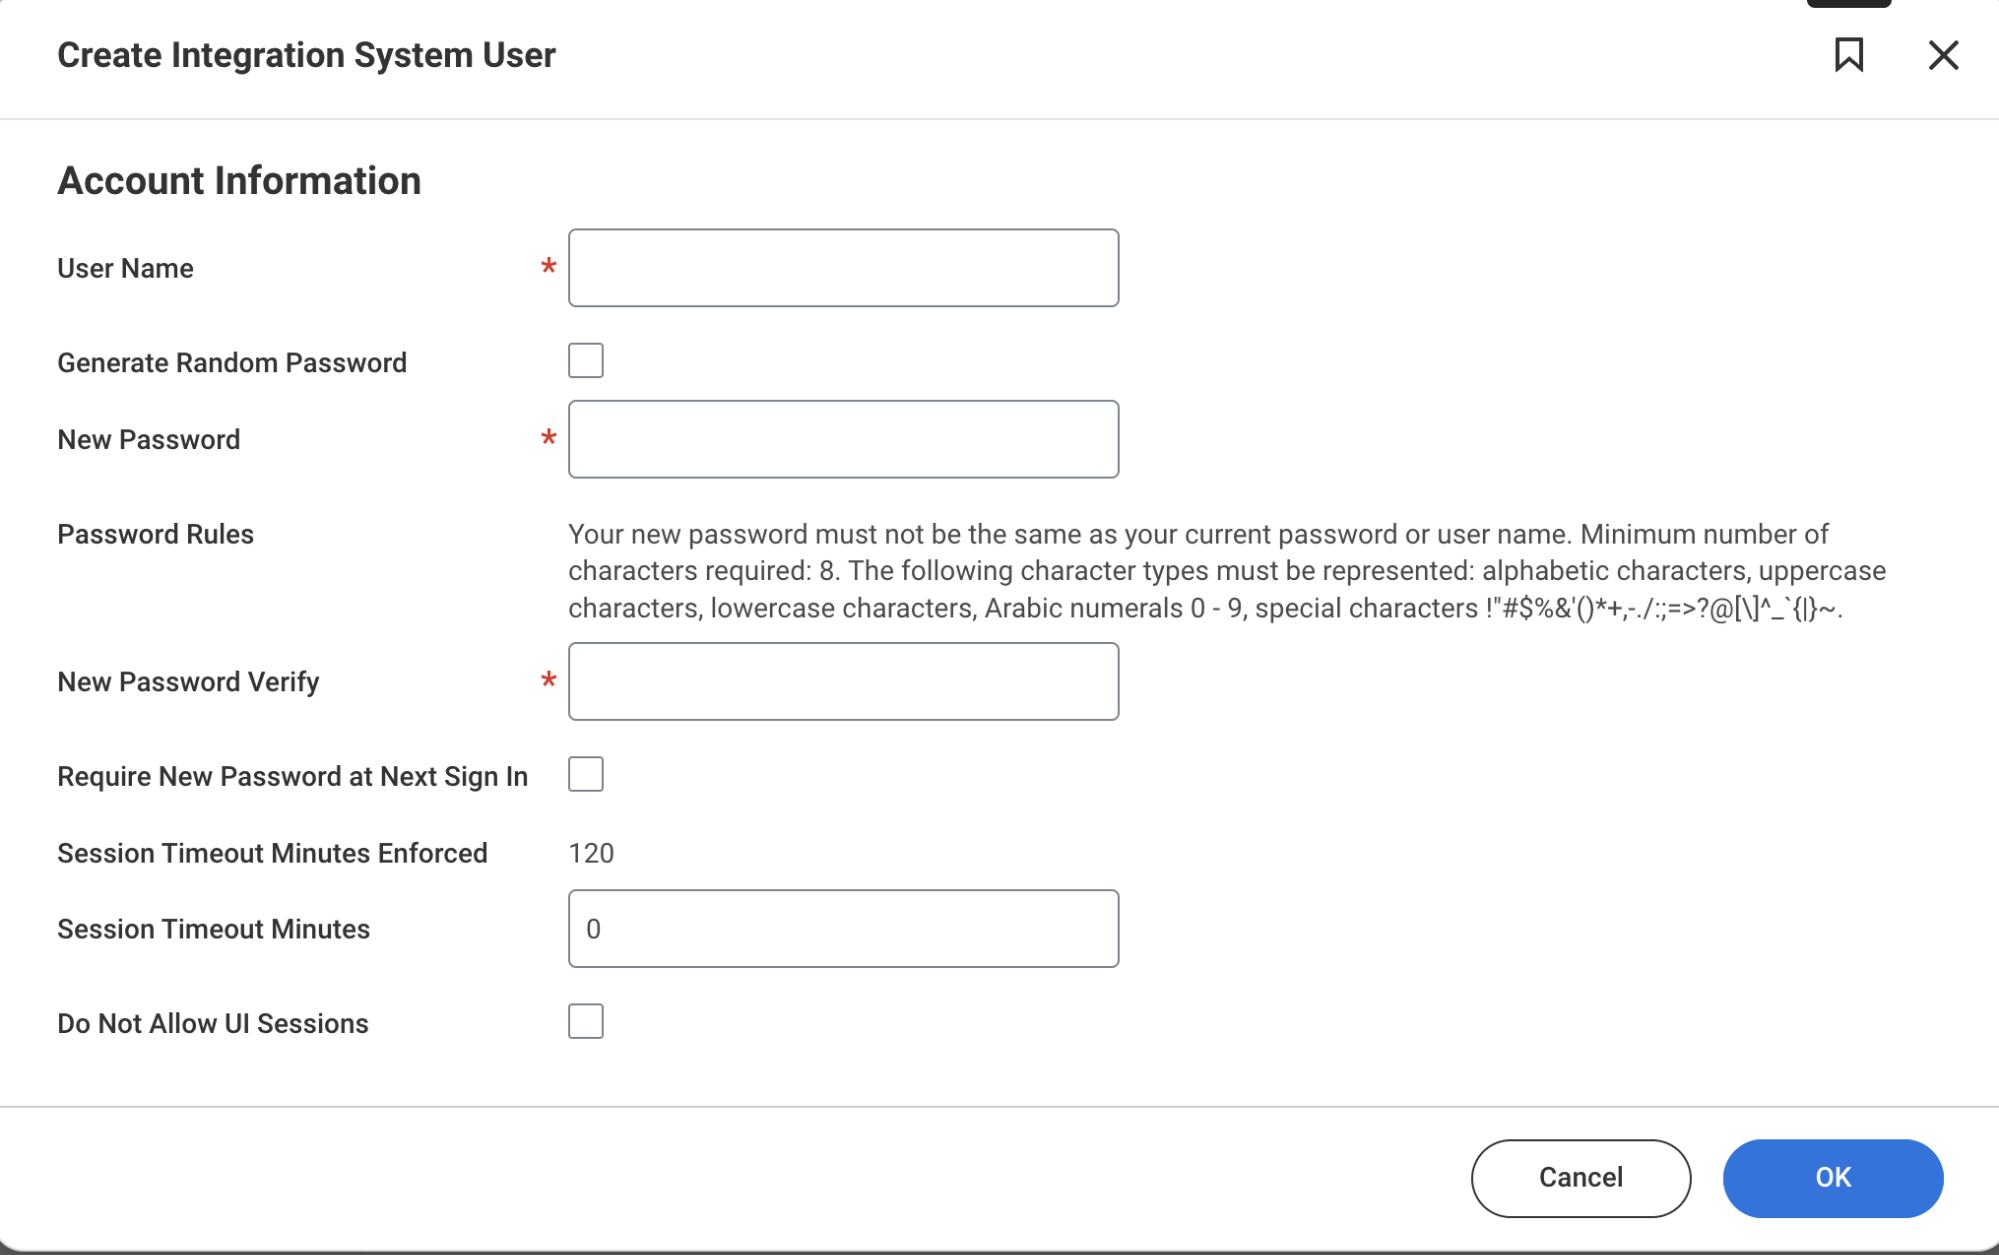Click the bookmark icon in dialog header

[x=1848, y=55]
